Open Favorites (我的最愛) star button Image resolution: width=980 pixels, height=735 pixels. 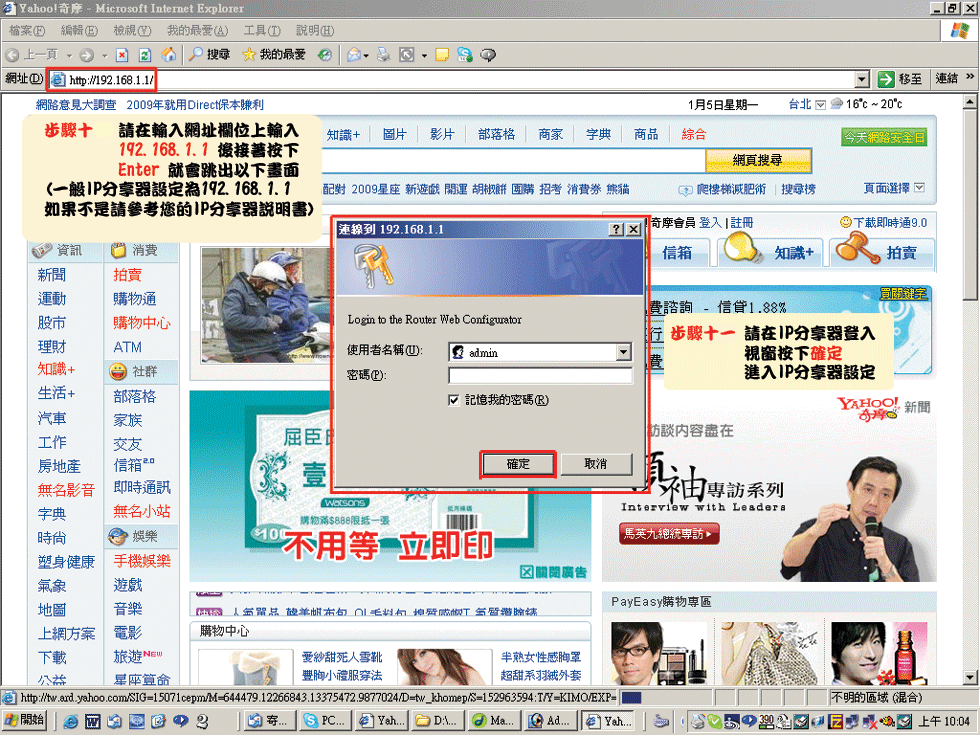(274, 54)
